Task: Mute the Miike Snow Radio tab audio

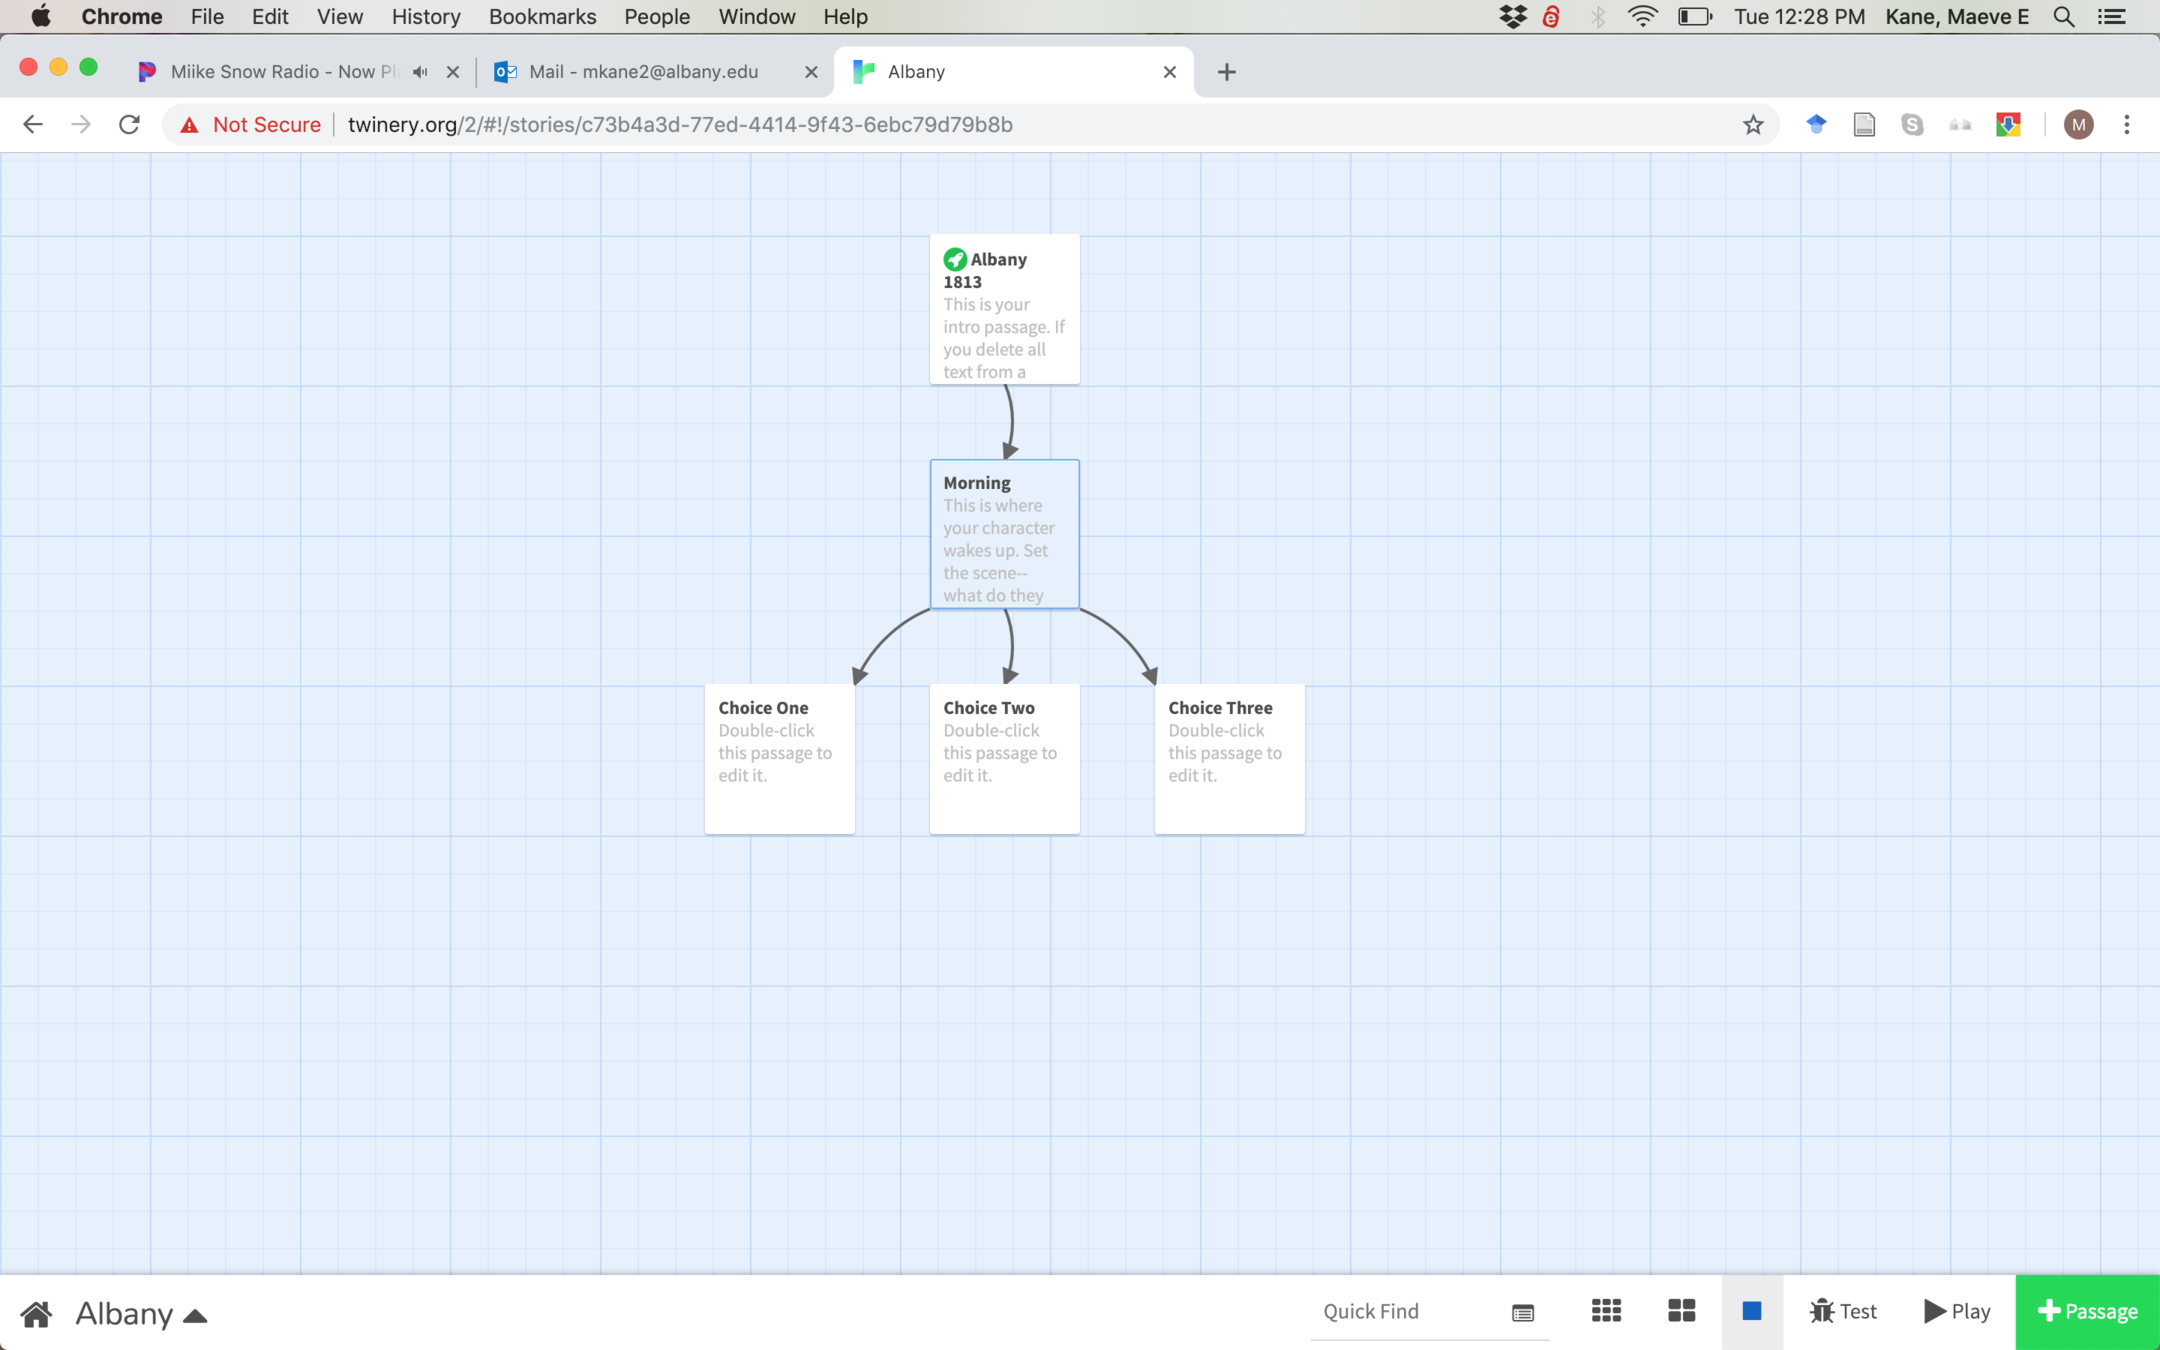Action: click(420, 72)
